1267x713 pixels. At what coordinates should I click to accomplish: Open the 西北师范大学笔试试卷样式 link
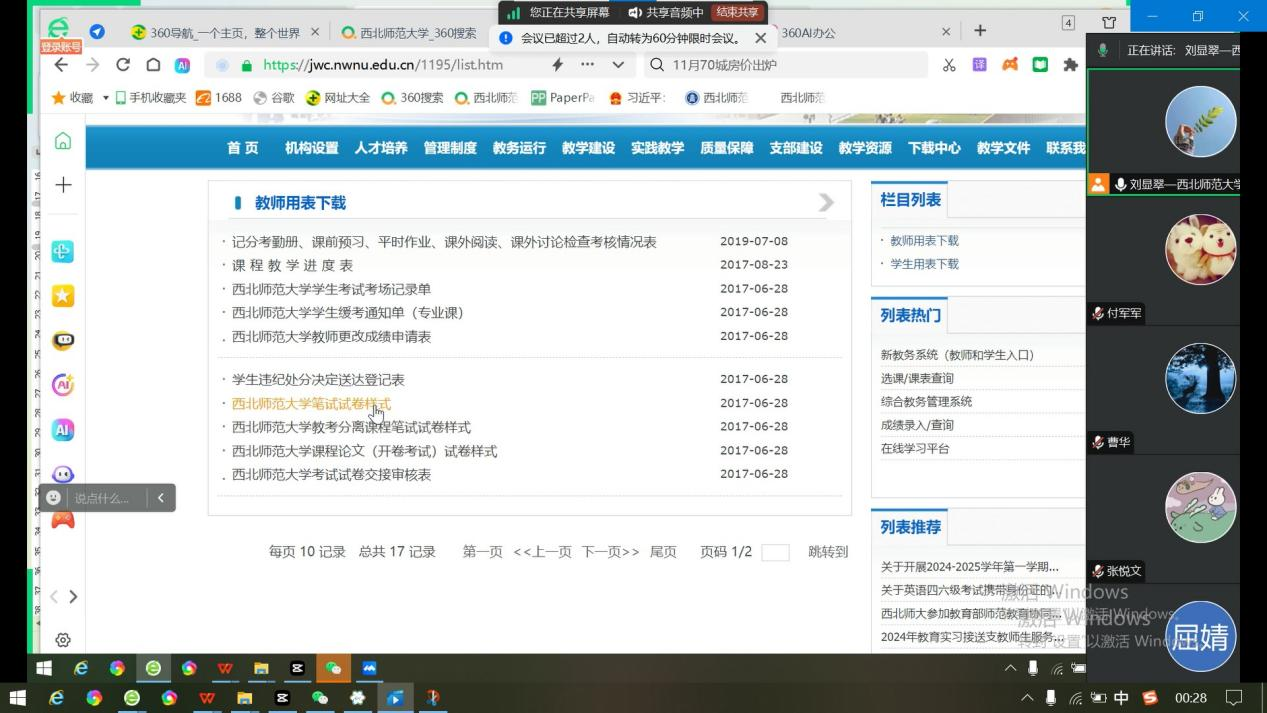tap(311, 404)
